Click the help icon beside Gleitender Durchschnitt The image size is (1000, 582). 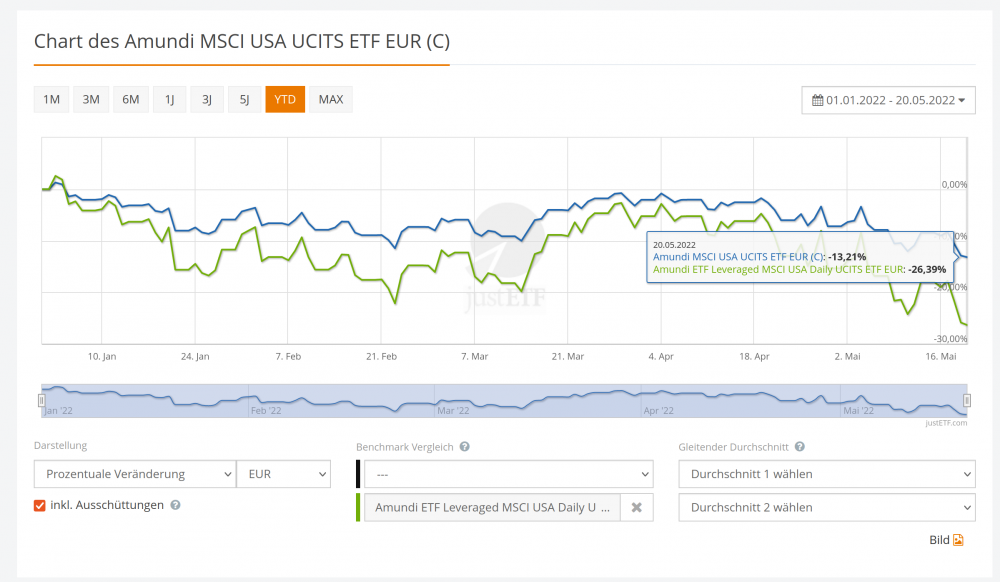click(799, 447)
